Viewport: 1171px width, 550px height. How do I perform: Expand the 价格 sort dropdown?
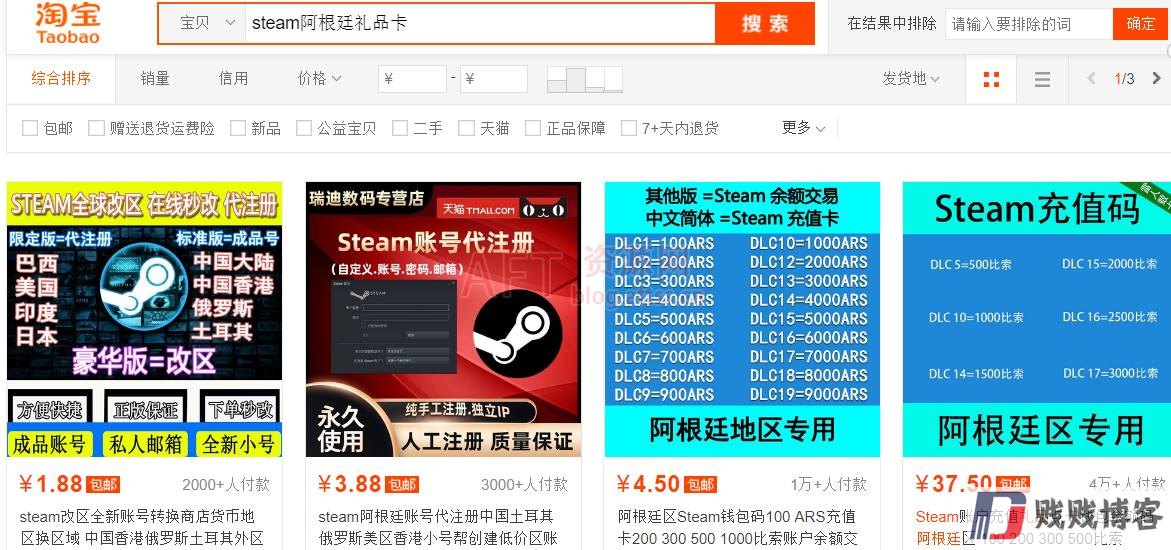coord(319,78)
